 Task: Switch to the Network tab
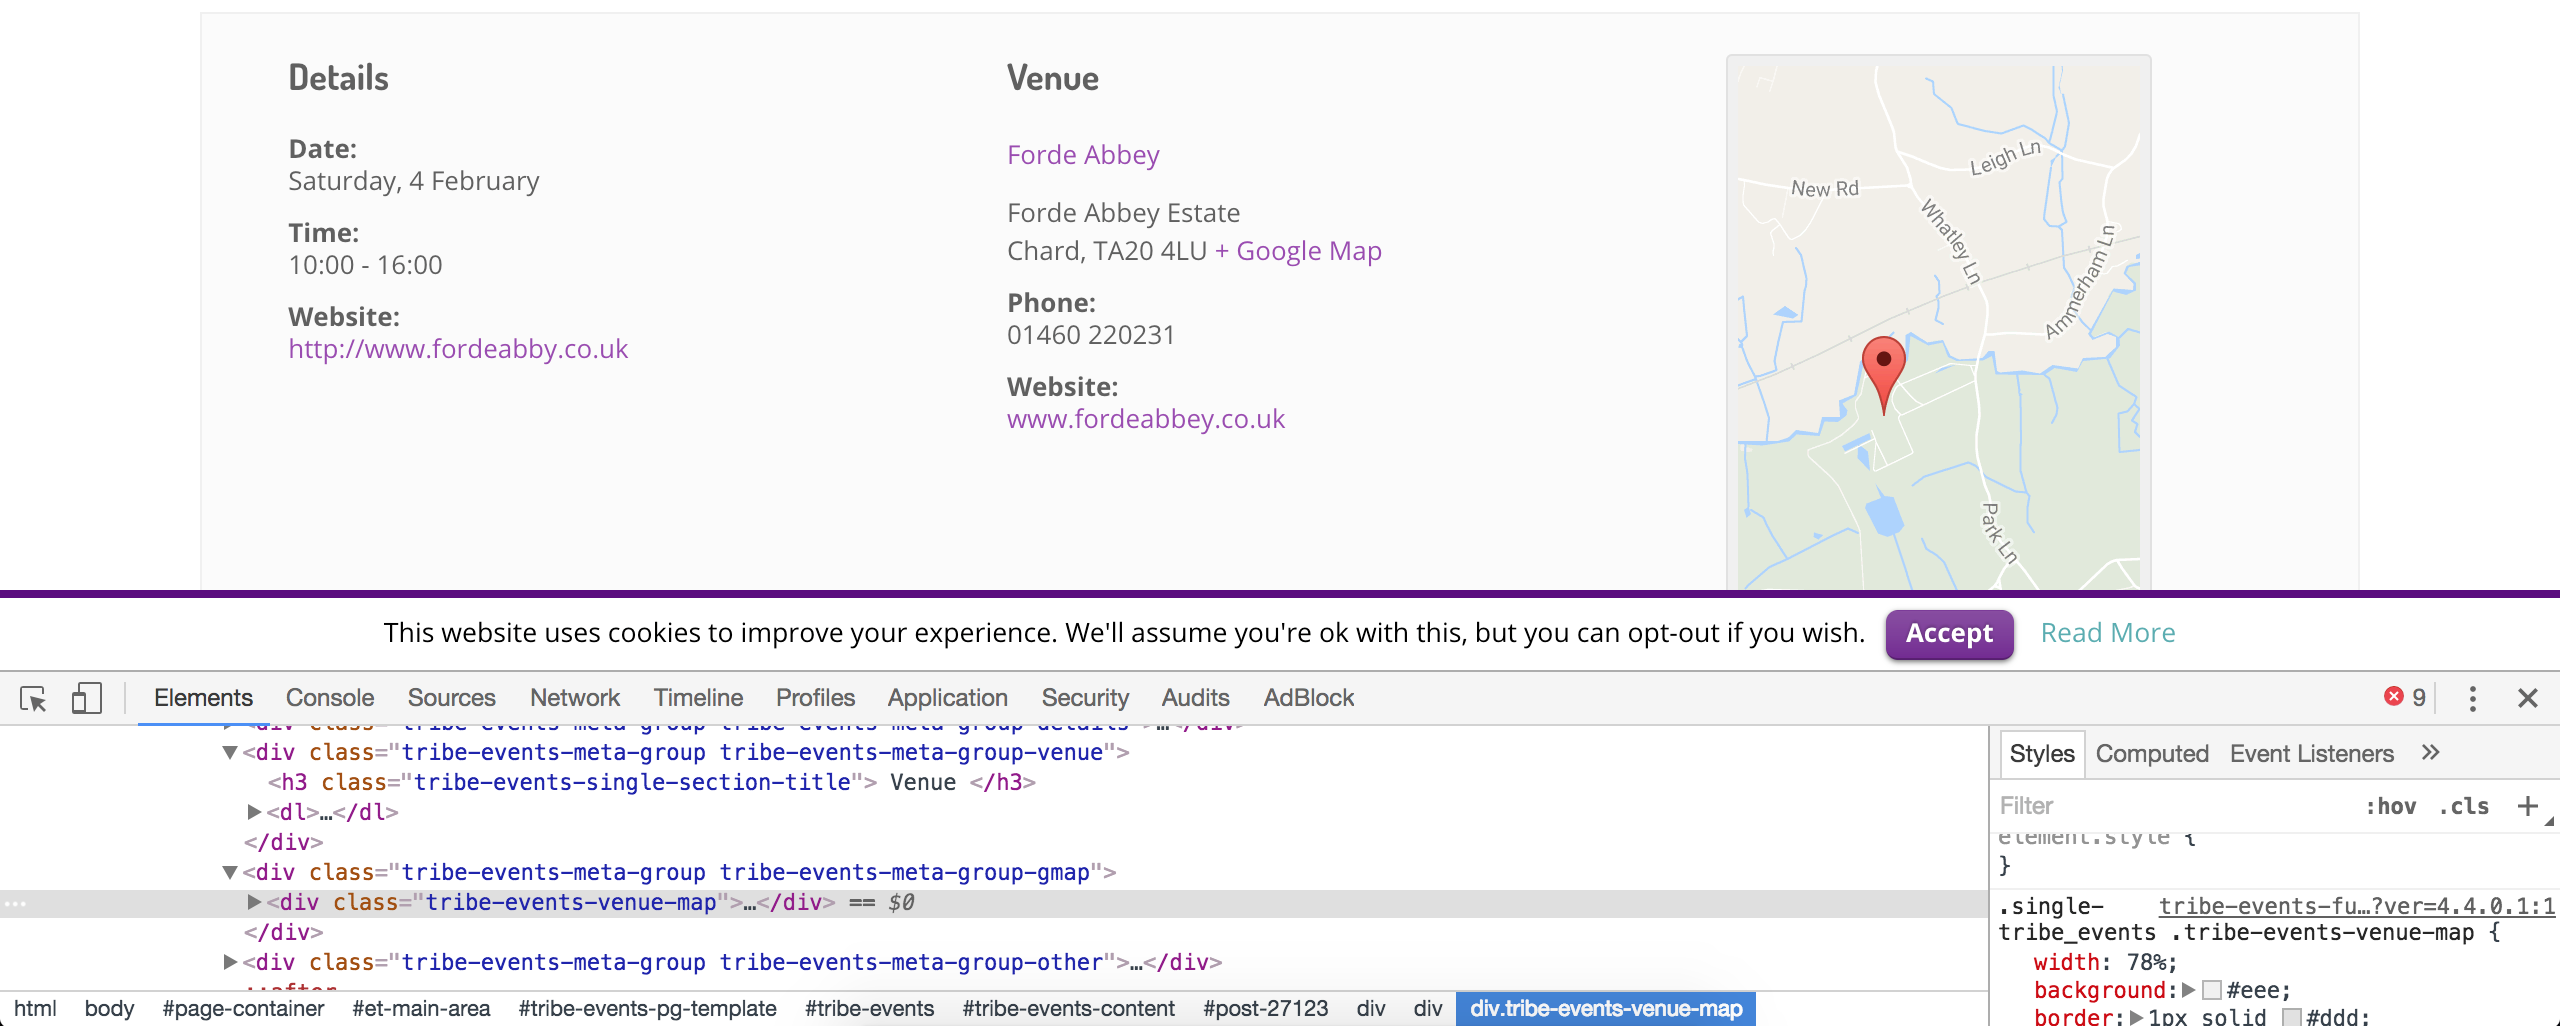[x=574, y=698]
